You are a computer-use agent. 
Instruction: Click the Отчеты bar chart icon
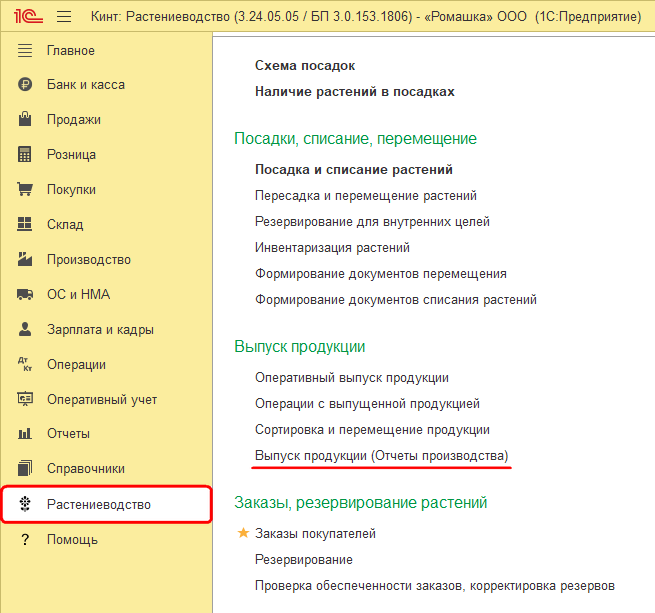point(25,433)
